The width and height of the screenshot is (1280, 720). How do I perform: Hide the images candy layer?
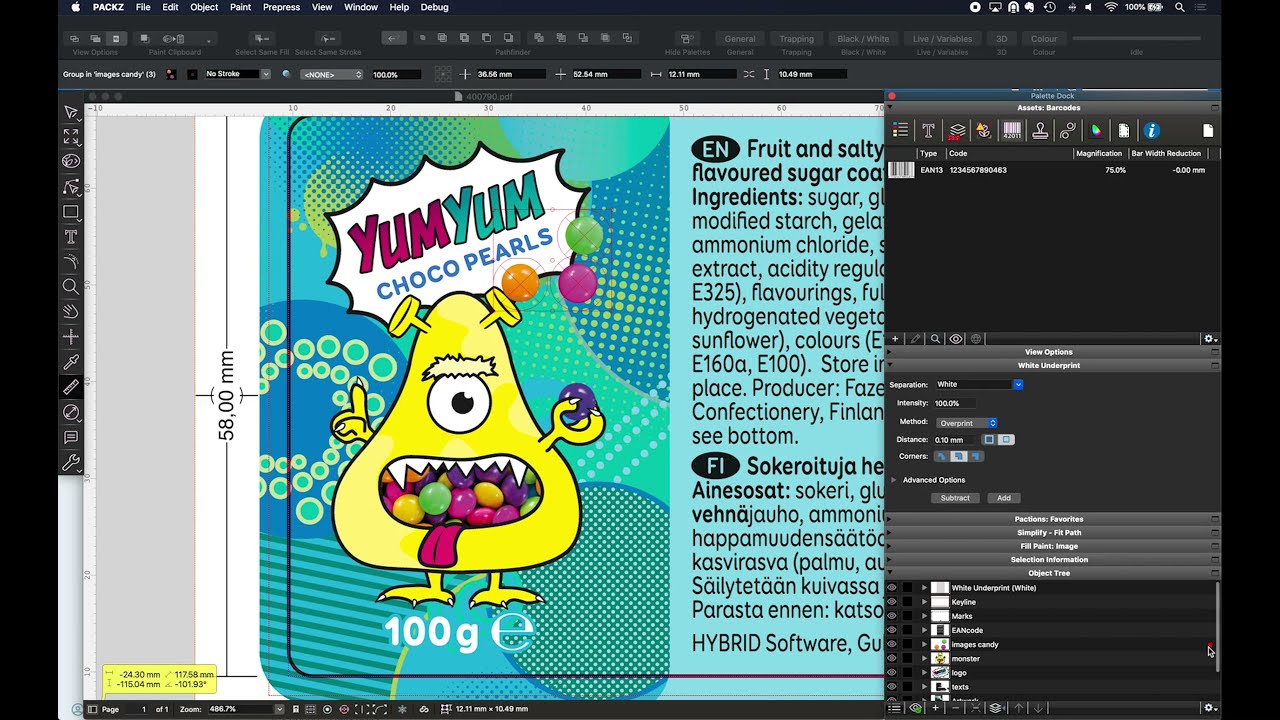click(x=892, y=644)
